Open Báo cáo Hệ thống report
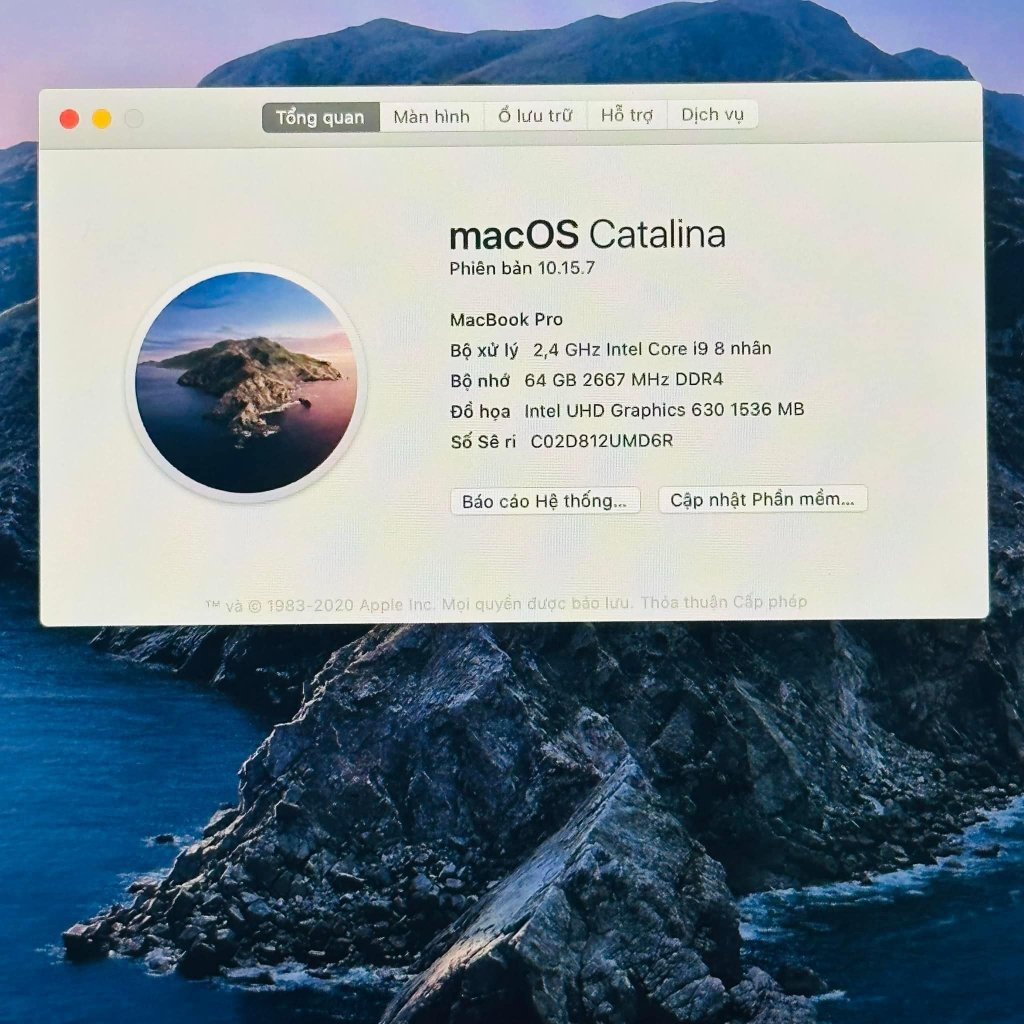The width and height of the screenshot is (1024, 1024). pyautogui.click(x=545, y=501)
